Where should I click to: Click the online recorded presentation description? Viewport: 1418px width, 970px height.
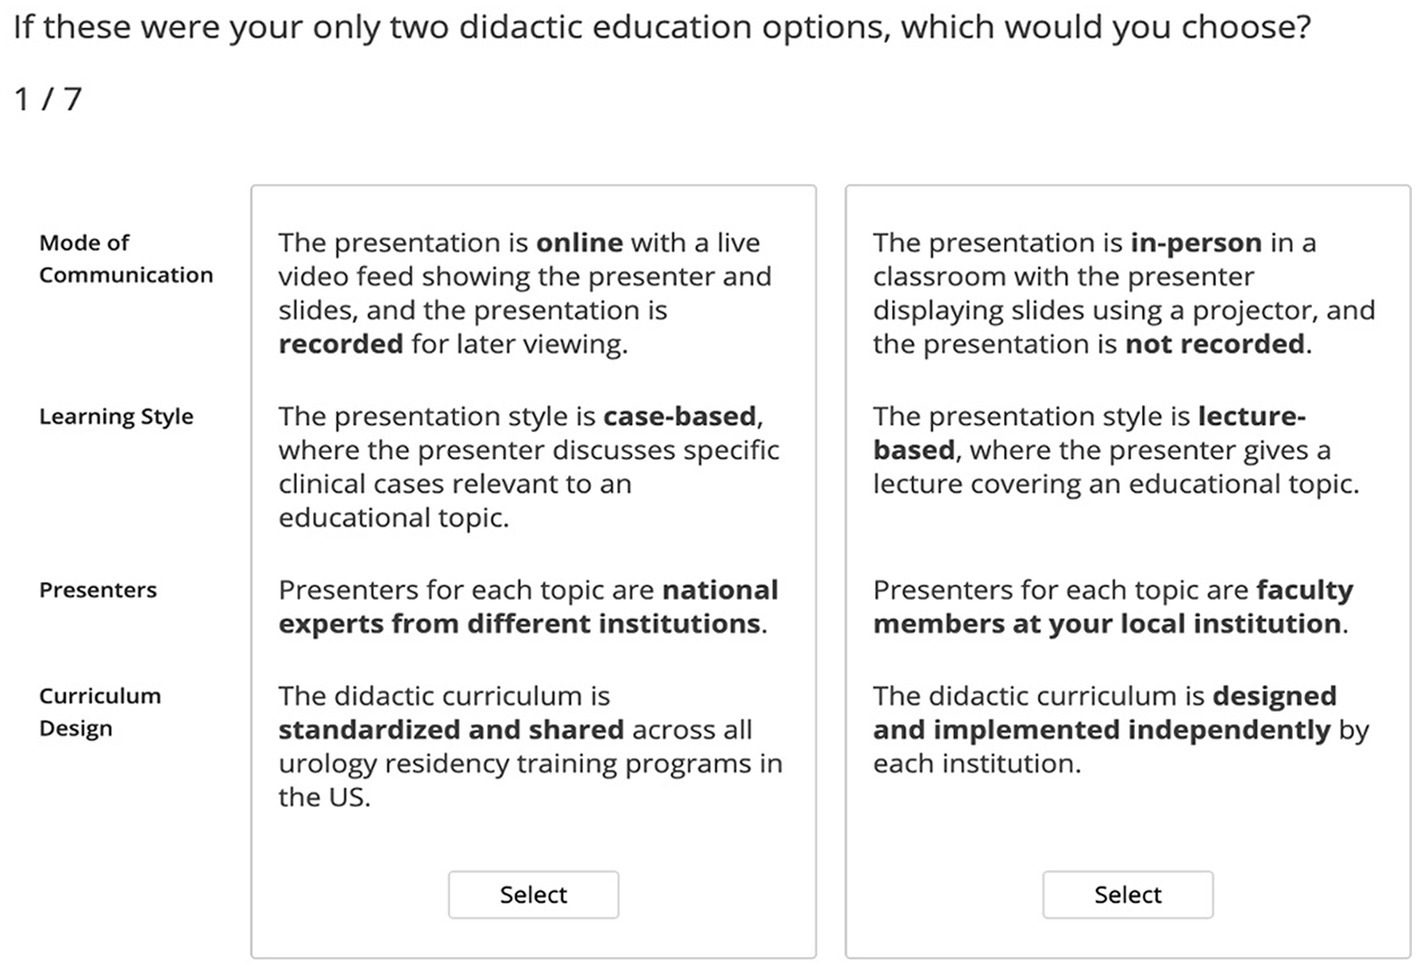525,293
